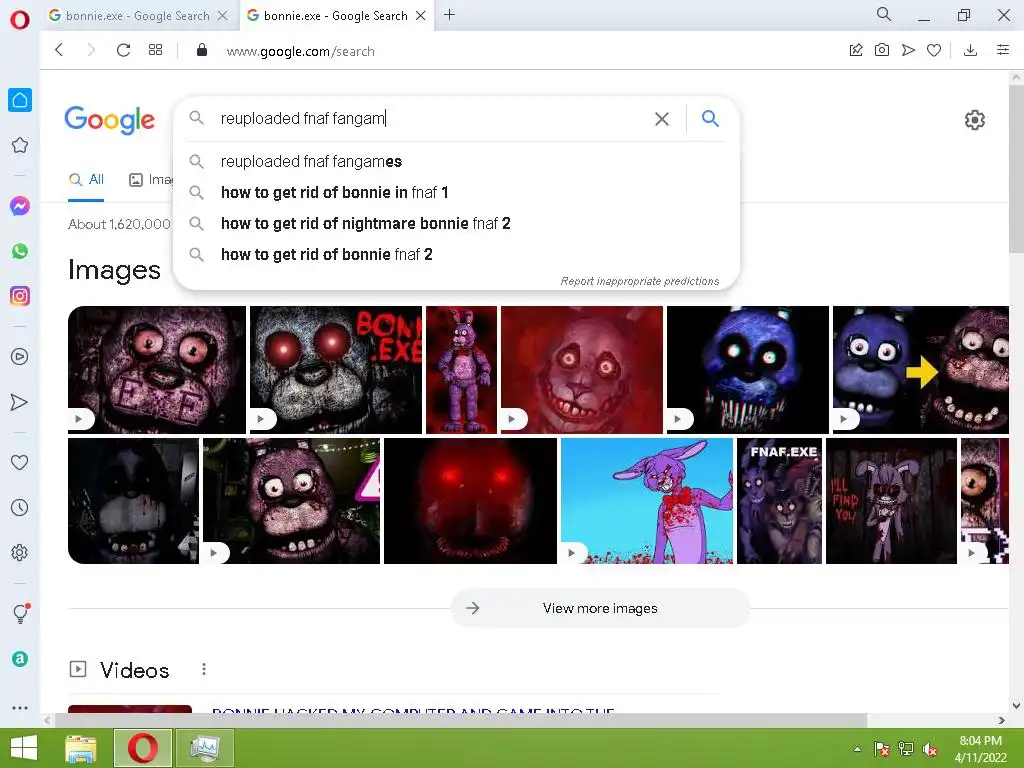The height and width of the screenshot is (768, 1024).
Task: Select 'how to get rid of nightmare bonnie fnaf 2'
Action: click(456, 223)
